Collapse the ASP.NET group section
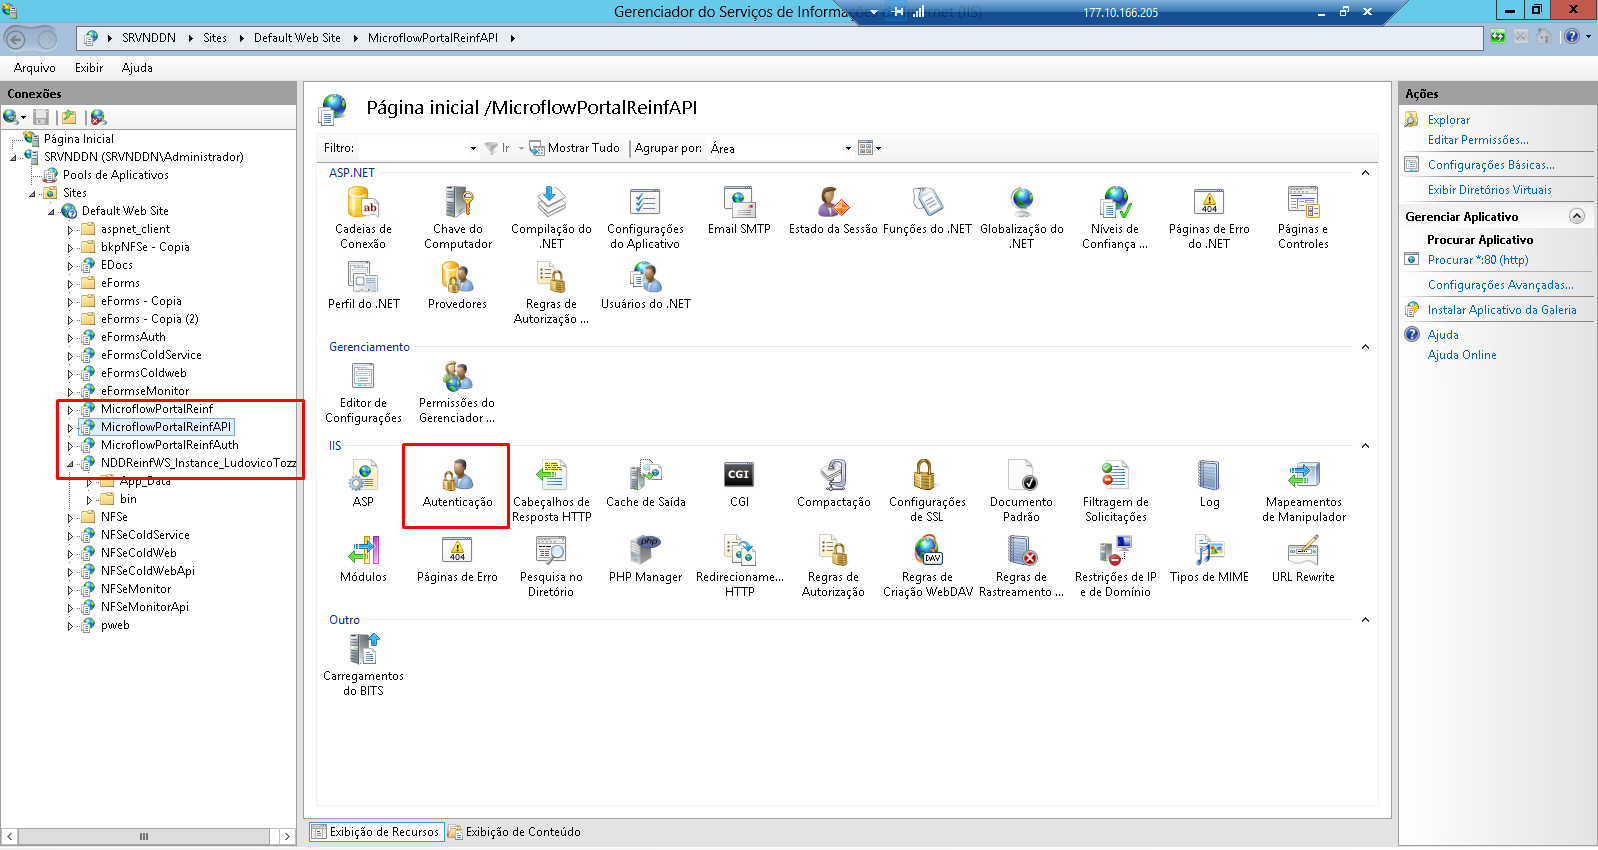 [x=1365, y=173]
